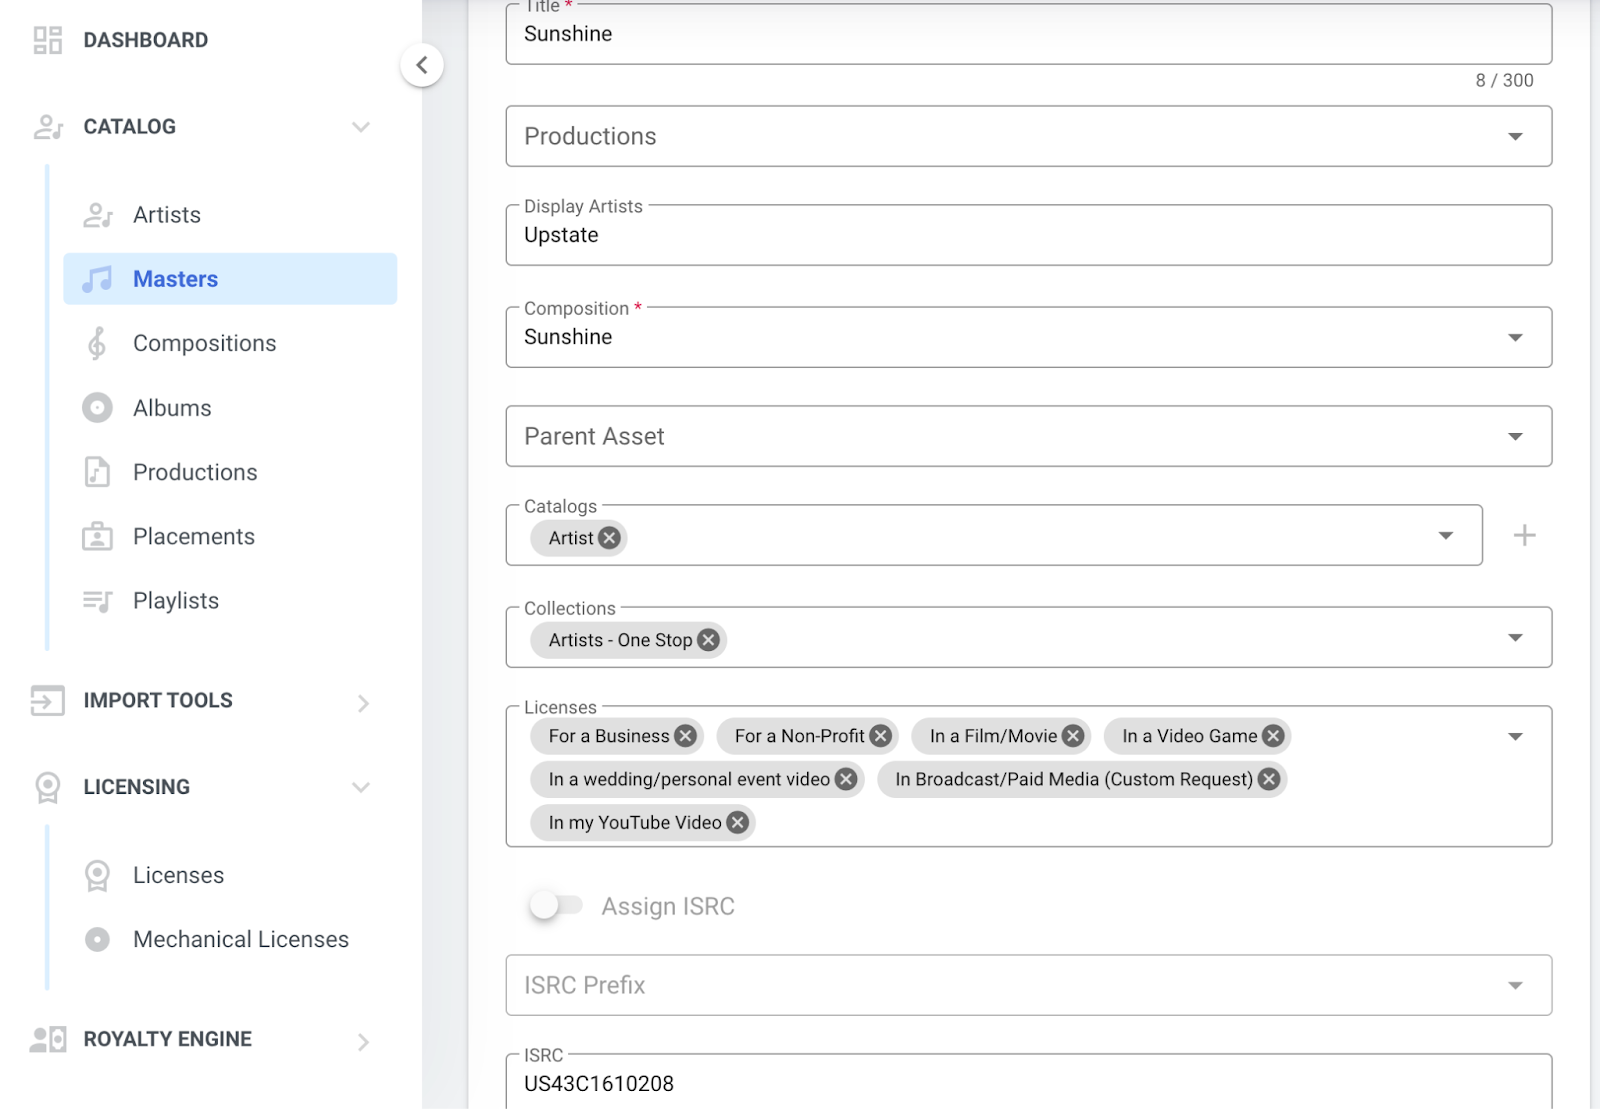Remove the 'In a Video Game' license

(x=1272, y=736)
